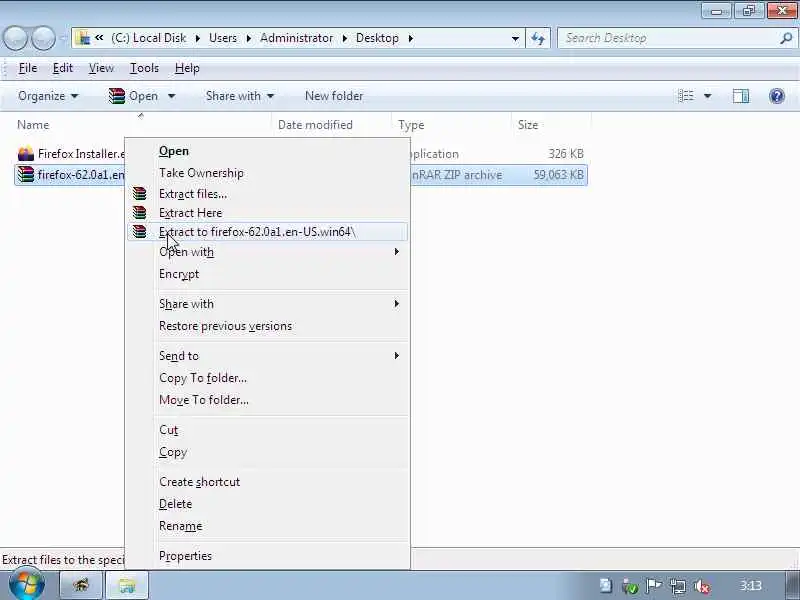
Task: Click the change view icon
Action: point(686,96)
